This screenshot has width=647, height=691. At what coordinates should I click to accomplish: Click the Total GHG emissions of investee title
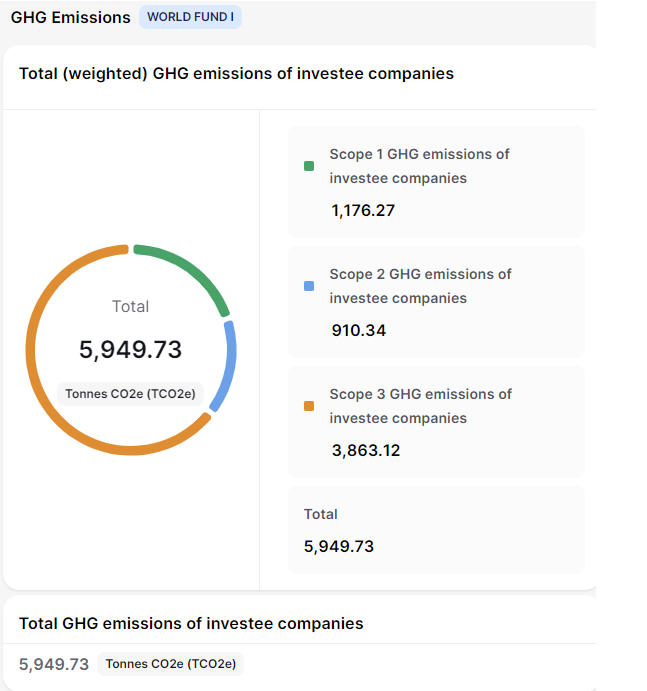coord(191,623)
